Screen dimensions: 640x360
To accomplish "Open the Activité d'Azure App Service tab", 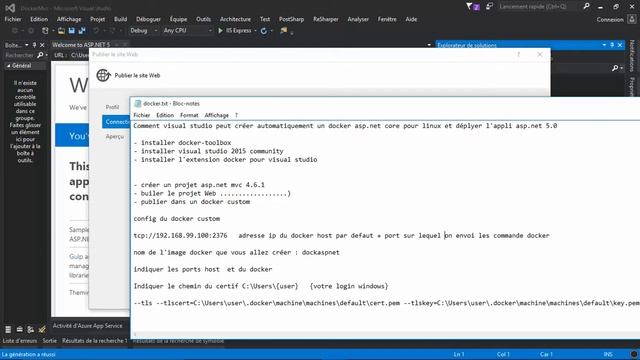I will pos(87,326).
